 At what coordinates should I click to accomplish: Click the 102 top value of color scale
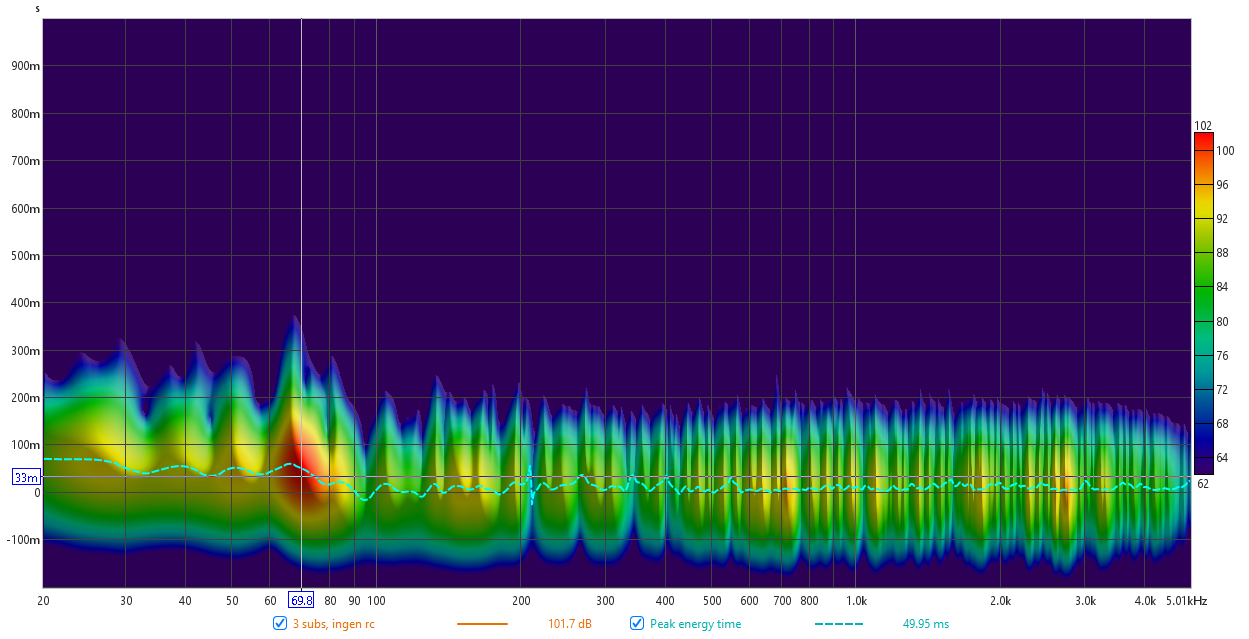coord(1204,125)
